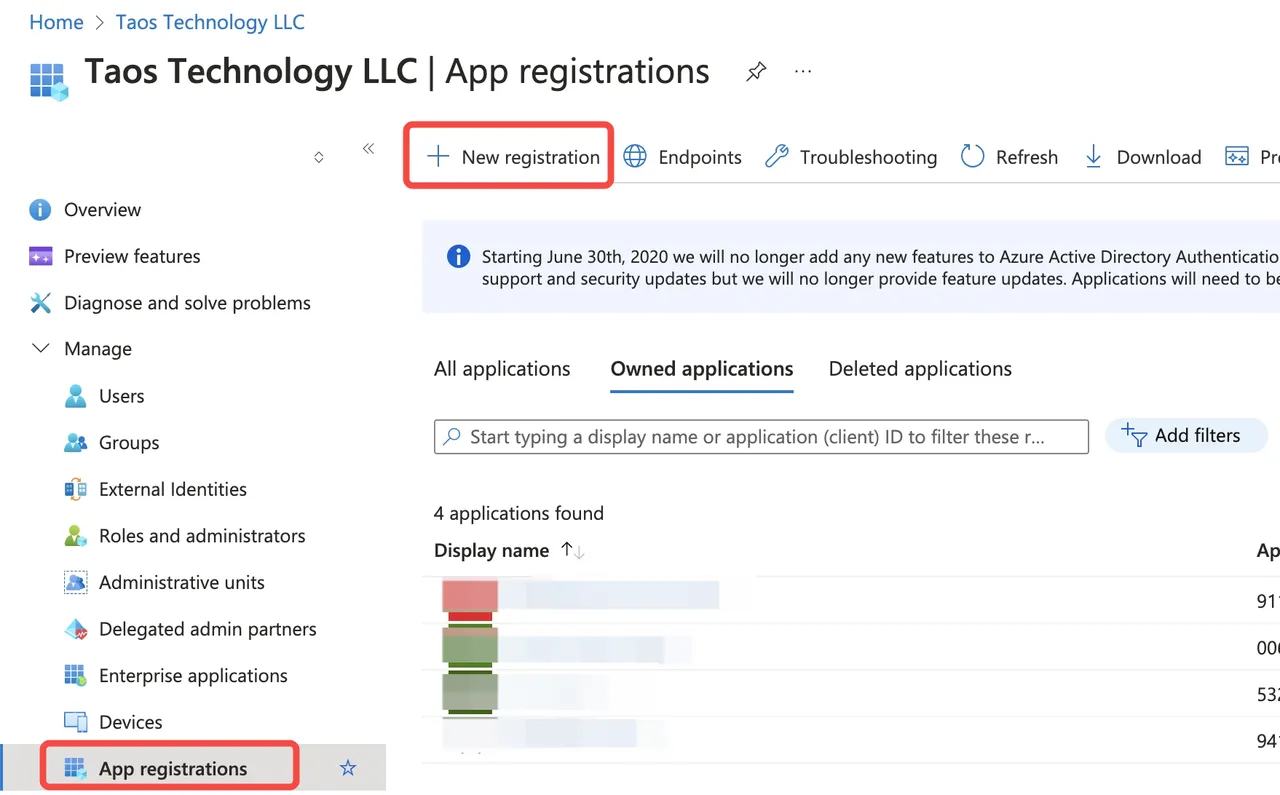Screen dimensions: 1280x795
Task: Open Groups in the sidebar
Action: coord(129,443)
